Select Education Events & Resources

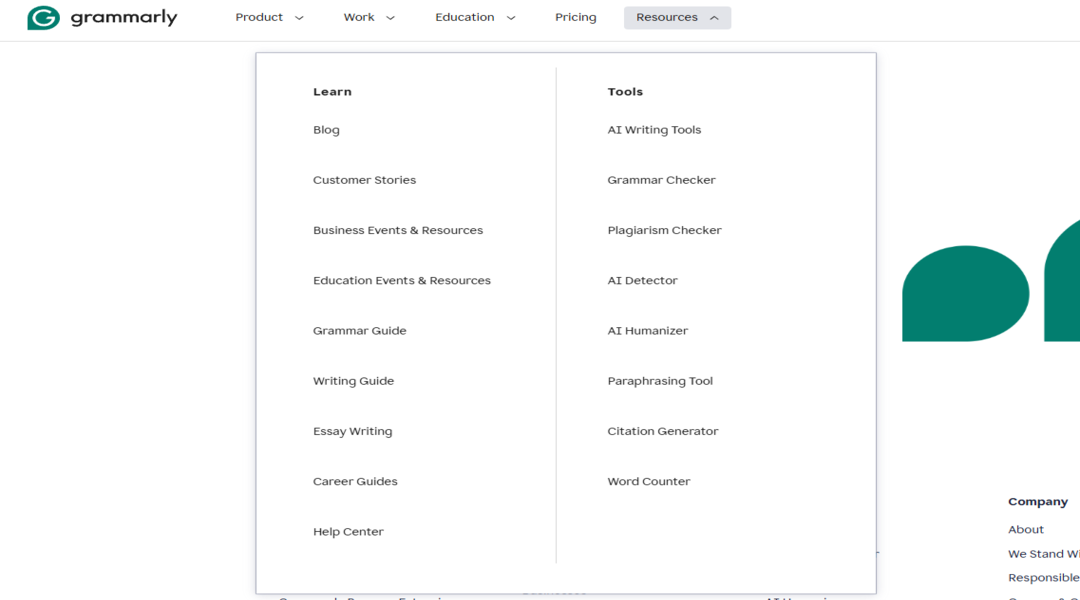click(x=402, y=280)
